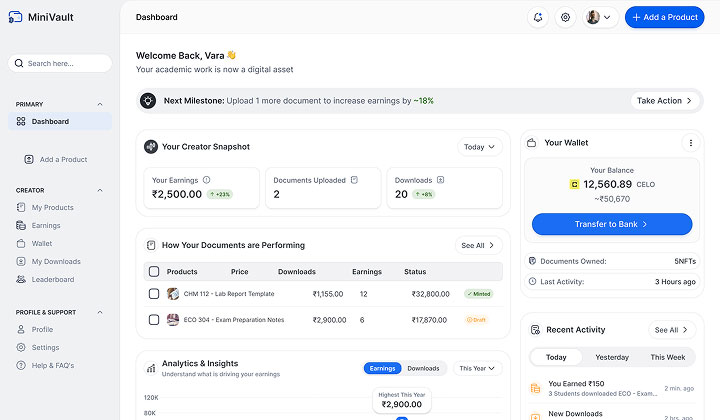Open Your Wallet three-dot menu
The height and width of the screenshot is (420, 720).
(690, 143)
